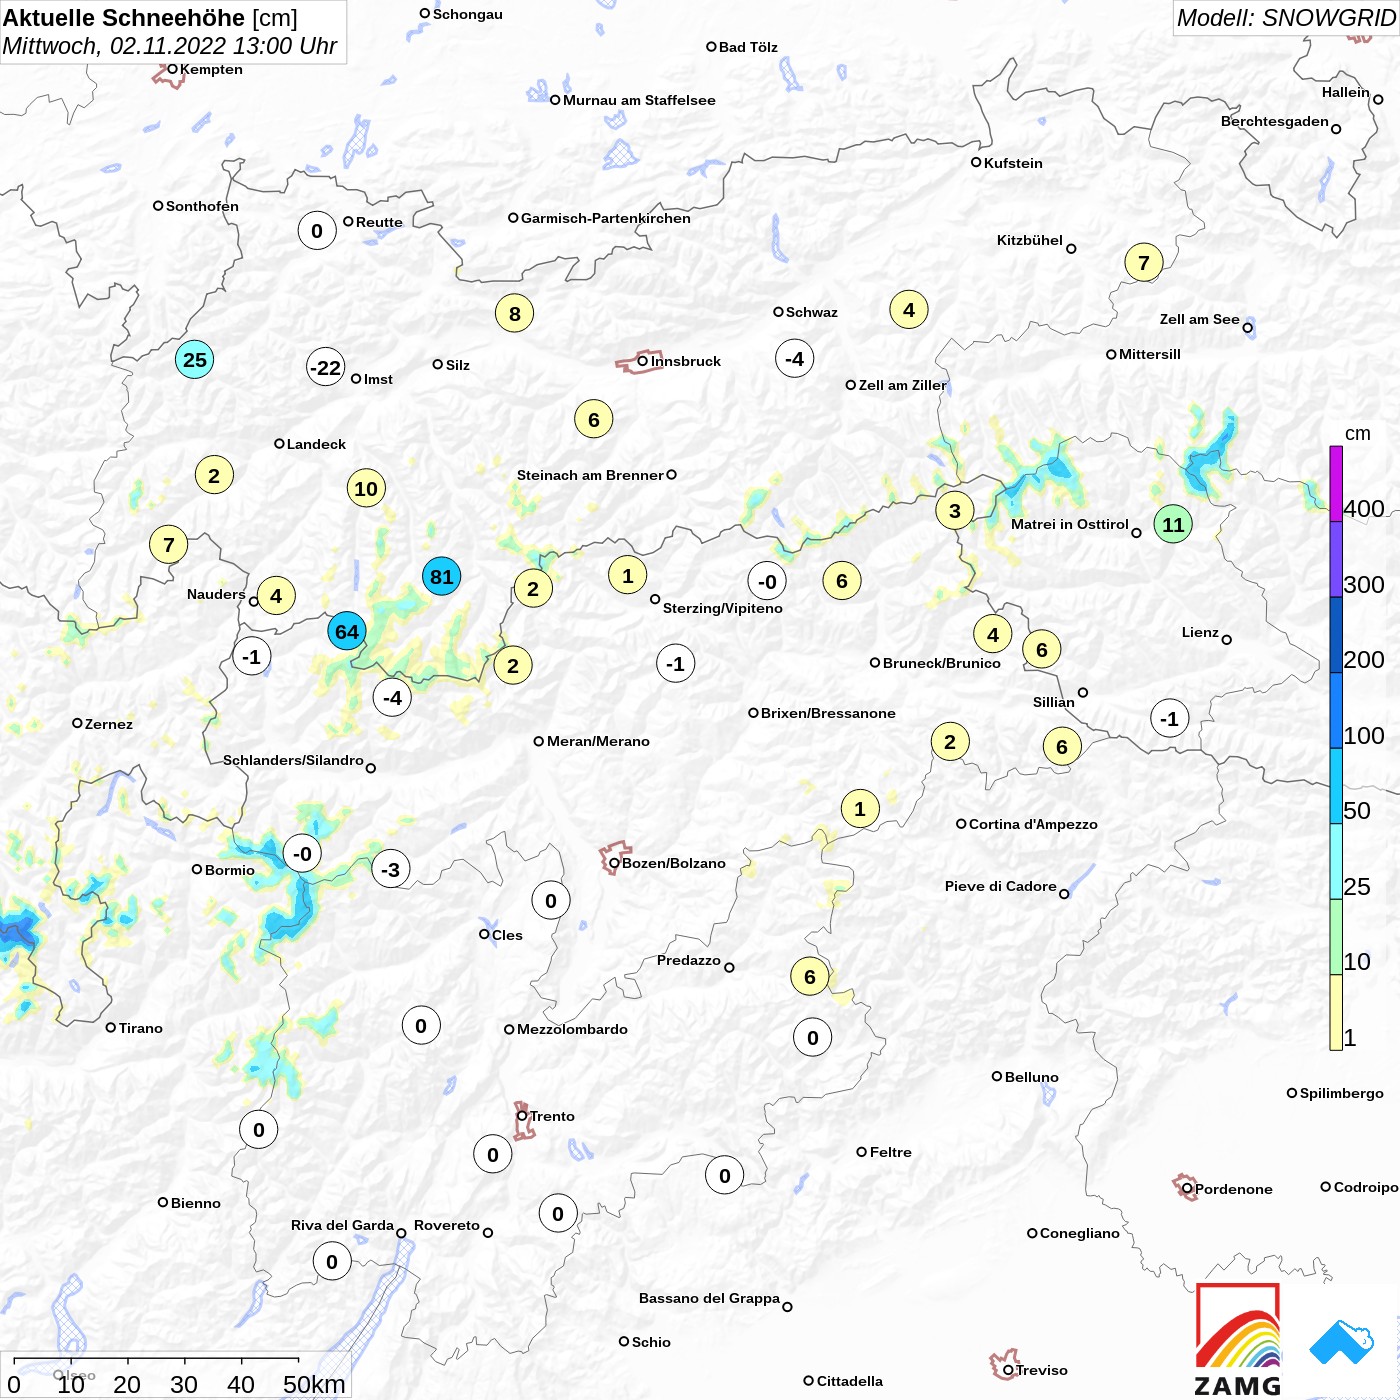Click the Landeck town label
Screen dimensions: 1400x1400
[316, 444]
